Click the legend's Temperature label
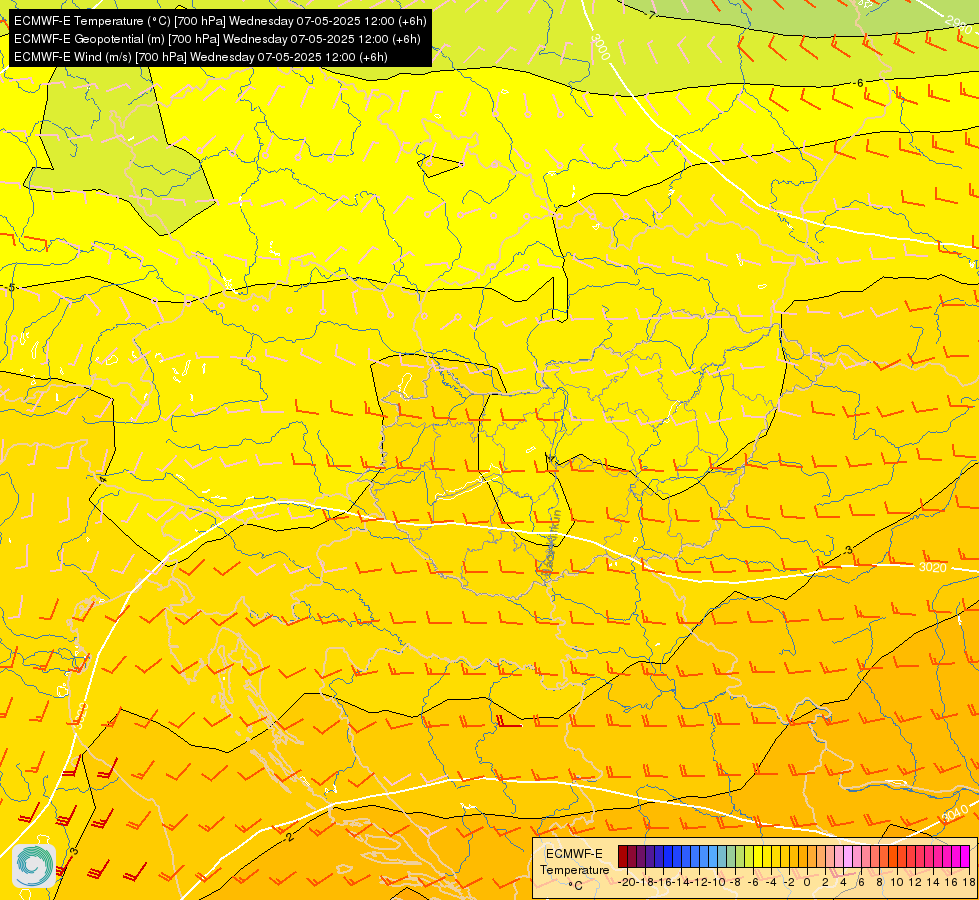The image size is (979, 900). coord(574,870)
